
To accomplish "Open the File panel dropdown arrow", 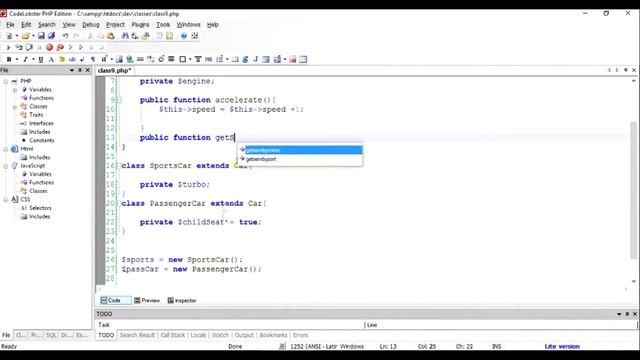I will pos(72,70).
